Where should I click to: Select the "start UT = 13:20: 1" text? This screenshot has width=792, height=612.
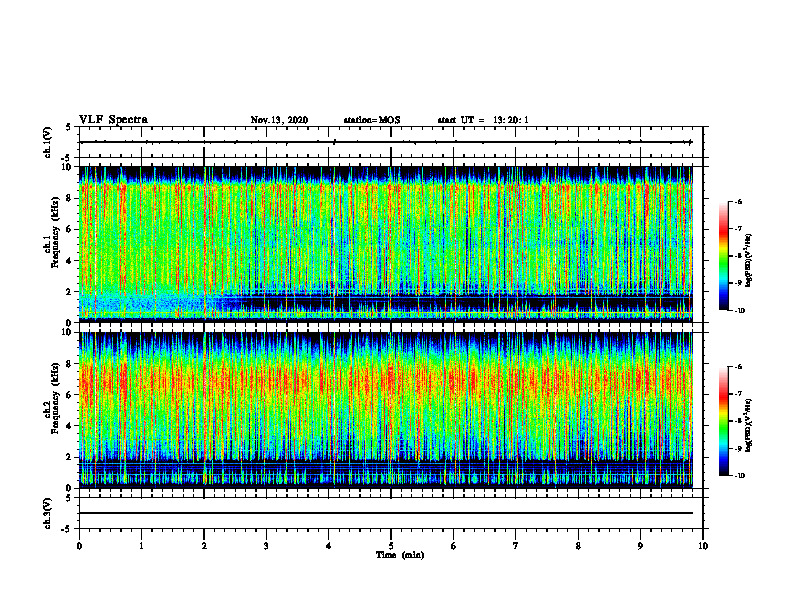click(x=483, y=120)
